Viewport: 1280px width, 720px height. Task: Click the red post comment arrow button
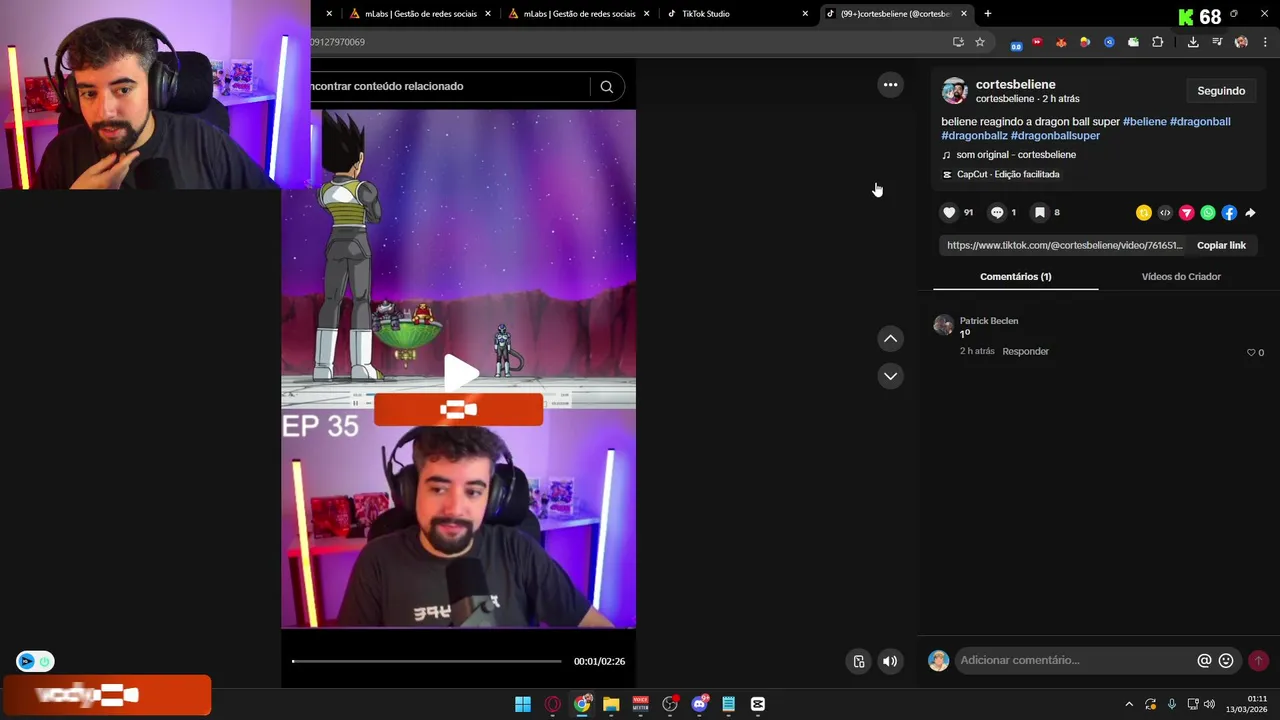click(x=1258, y=660)
